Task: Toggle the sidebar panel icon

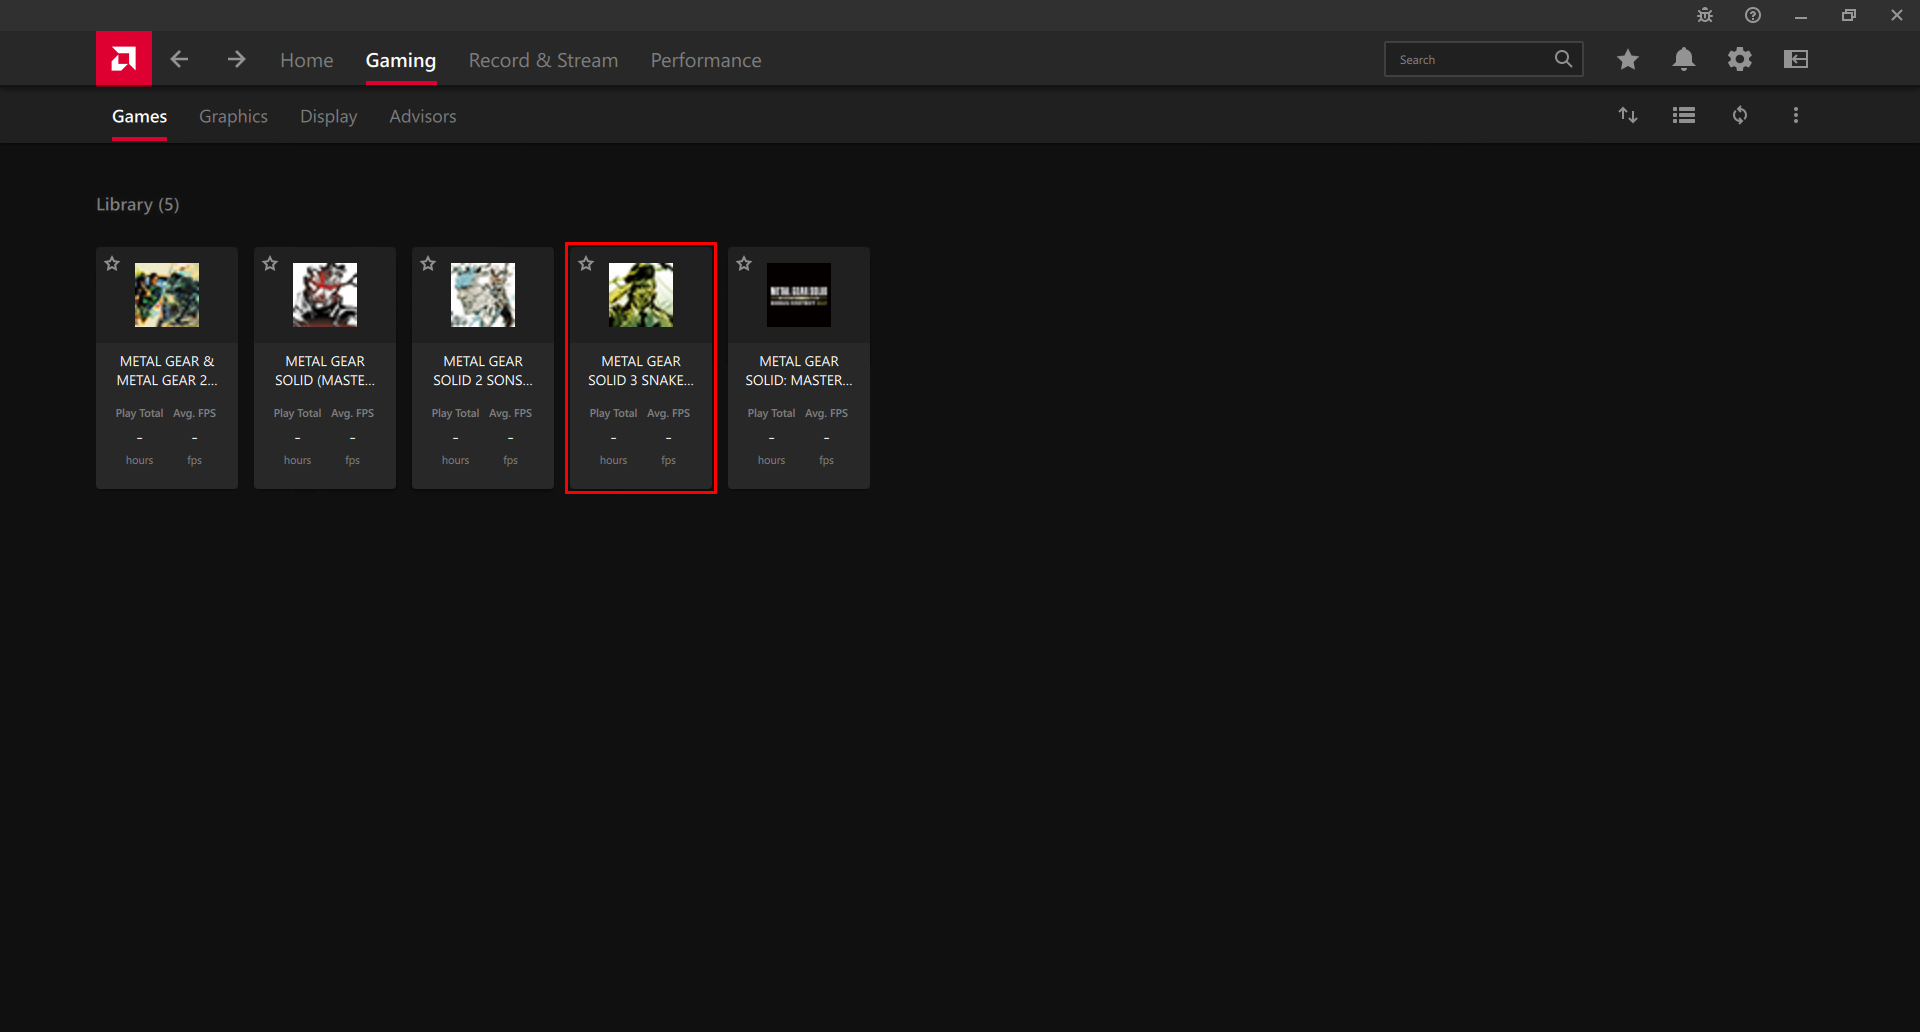Action: coord(1796,59)
